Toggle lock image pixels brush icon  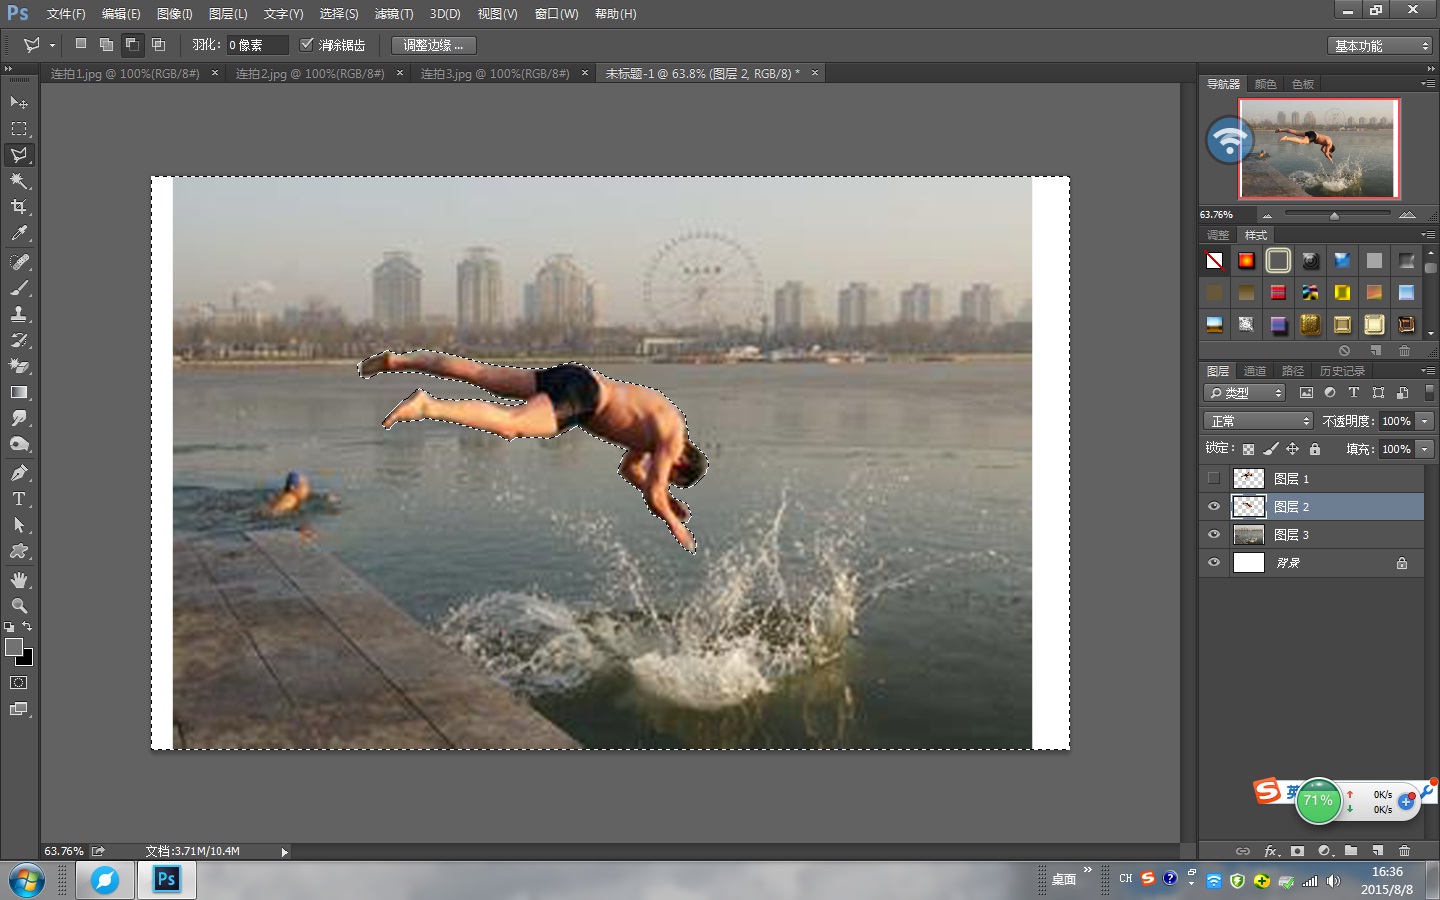(1270, 449)
